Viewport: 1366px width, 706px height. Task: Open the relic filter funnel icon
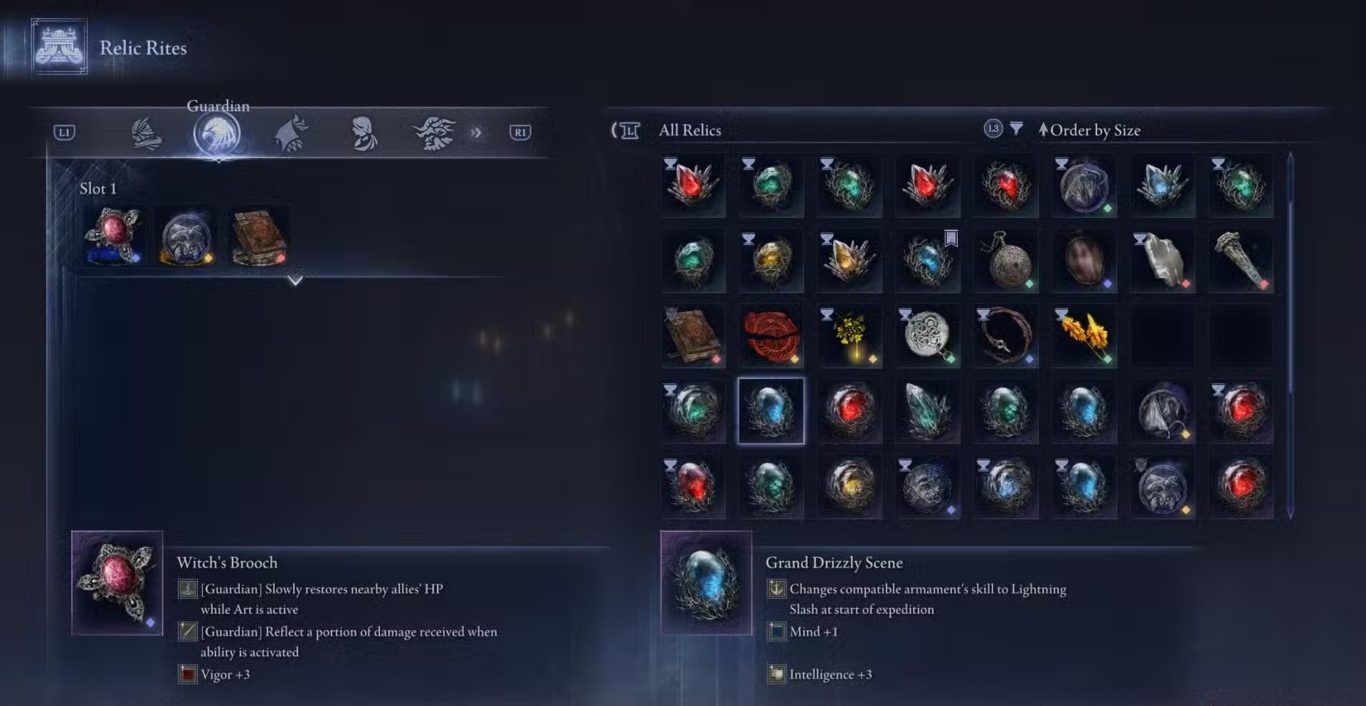1016,129
